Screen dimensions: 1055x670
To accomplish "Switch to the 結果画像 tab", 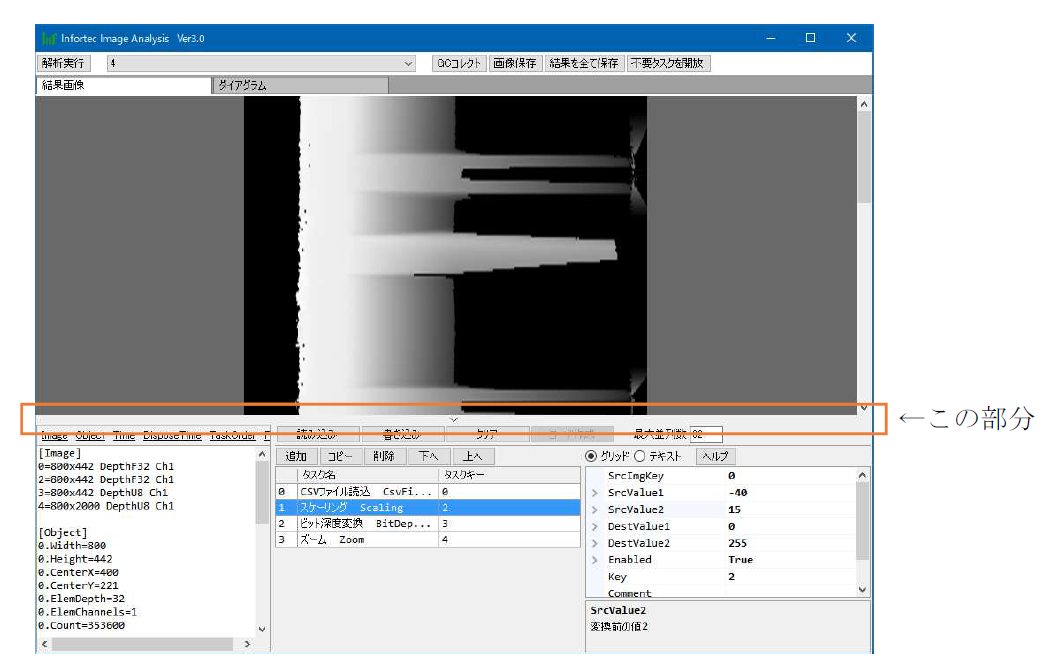I will (124, 85).
